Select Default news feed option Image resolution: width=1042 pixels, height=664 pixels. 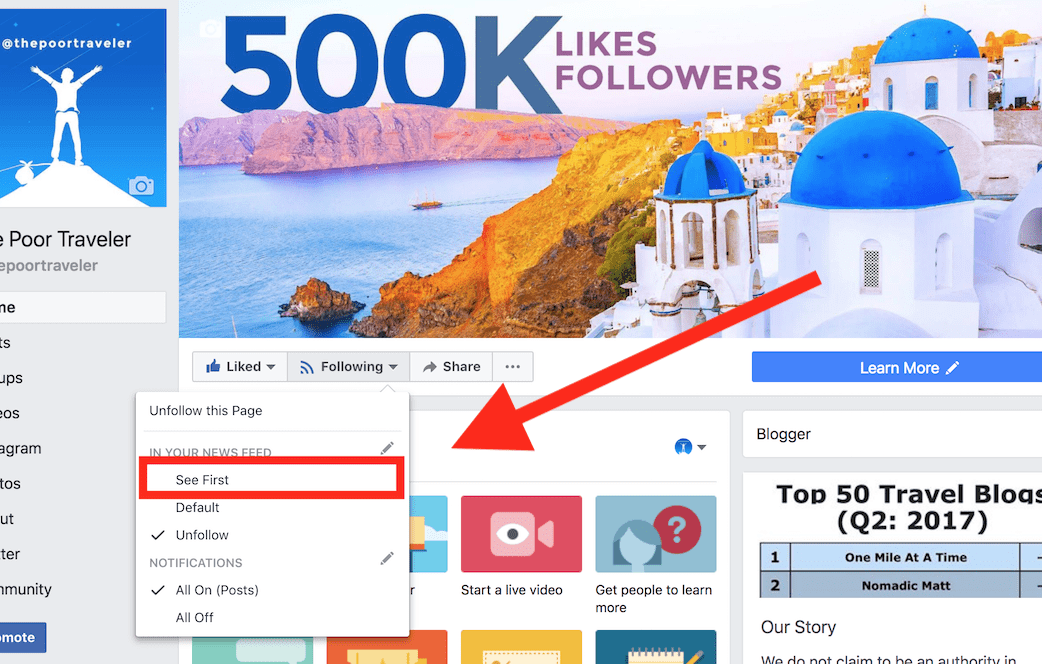197,508
